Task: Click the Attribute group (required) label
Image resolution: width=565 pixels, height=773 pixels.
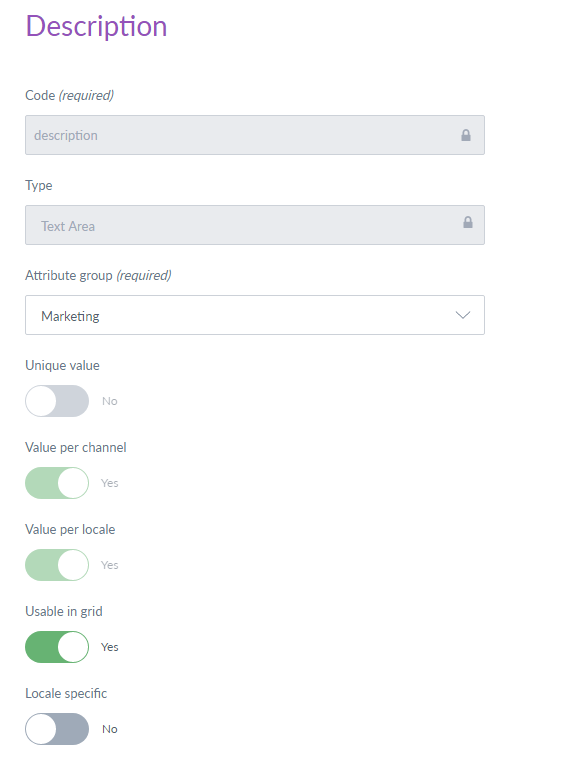Action: [98, 275]
